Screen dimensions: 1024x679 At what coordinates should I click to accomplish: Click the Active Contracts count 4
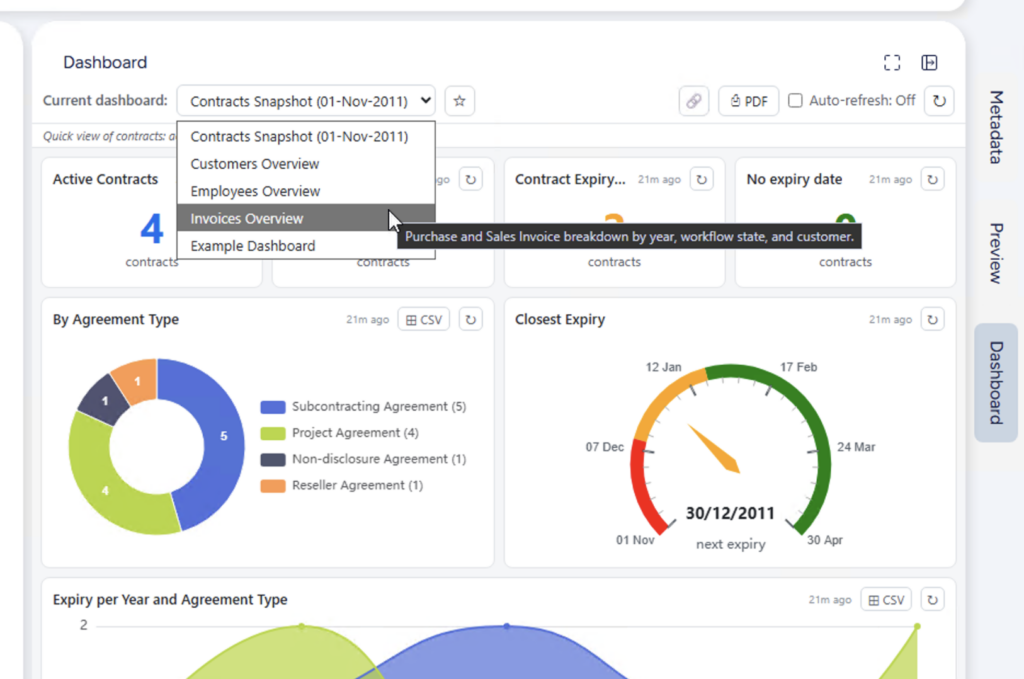[152, 229]
